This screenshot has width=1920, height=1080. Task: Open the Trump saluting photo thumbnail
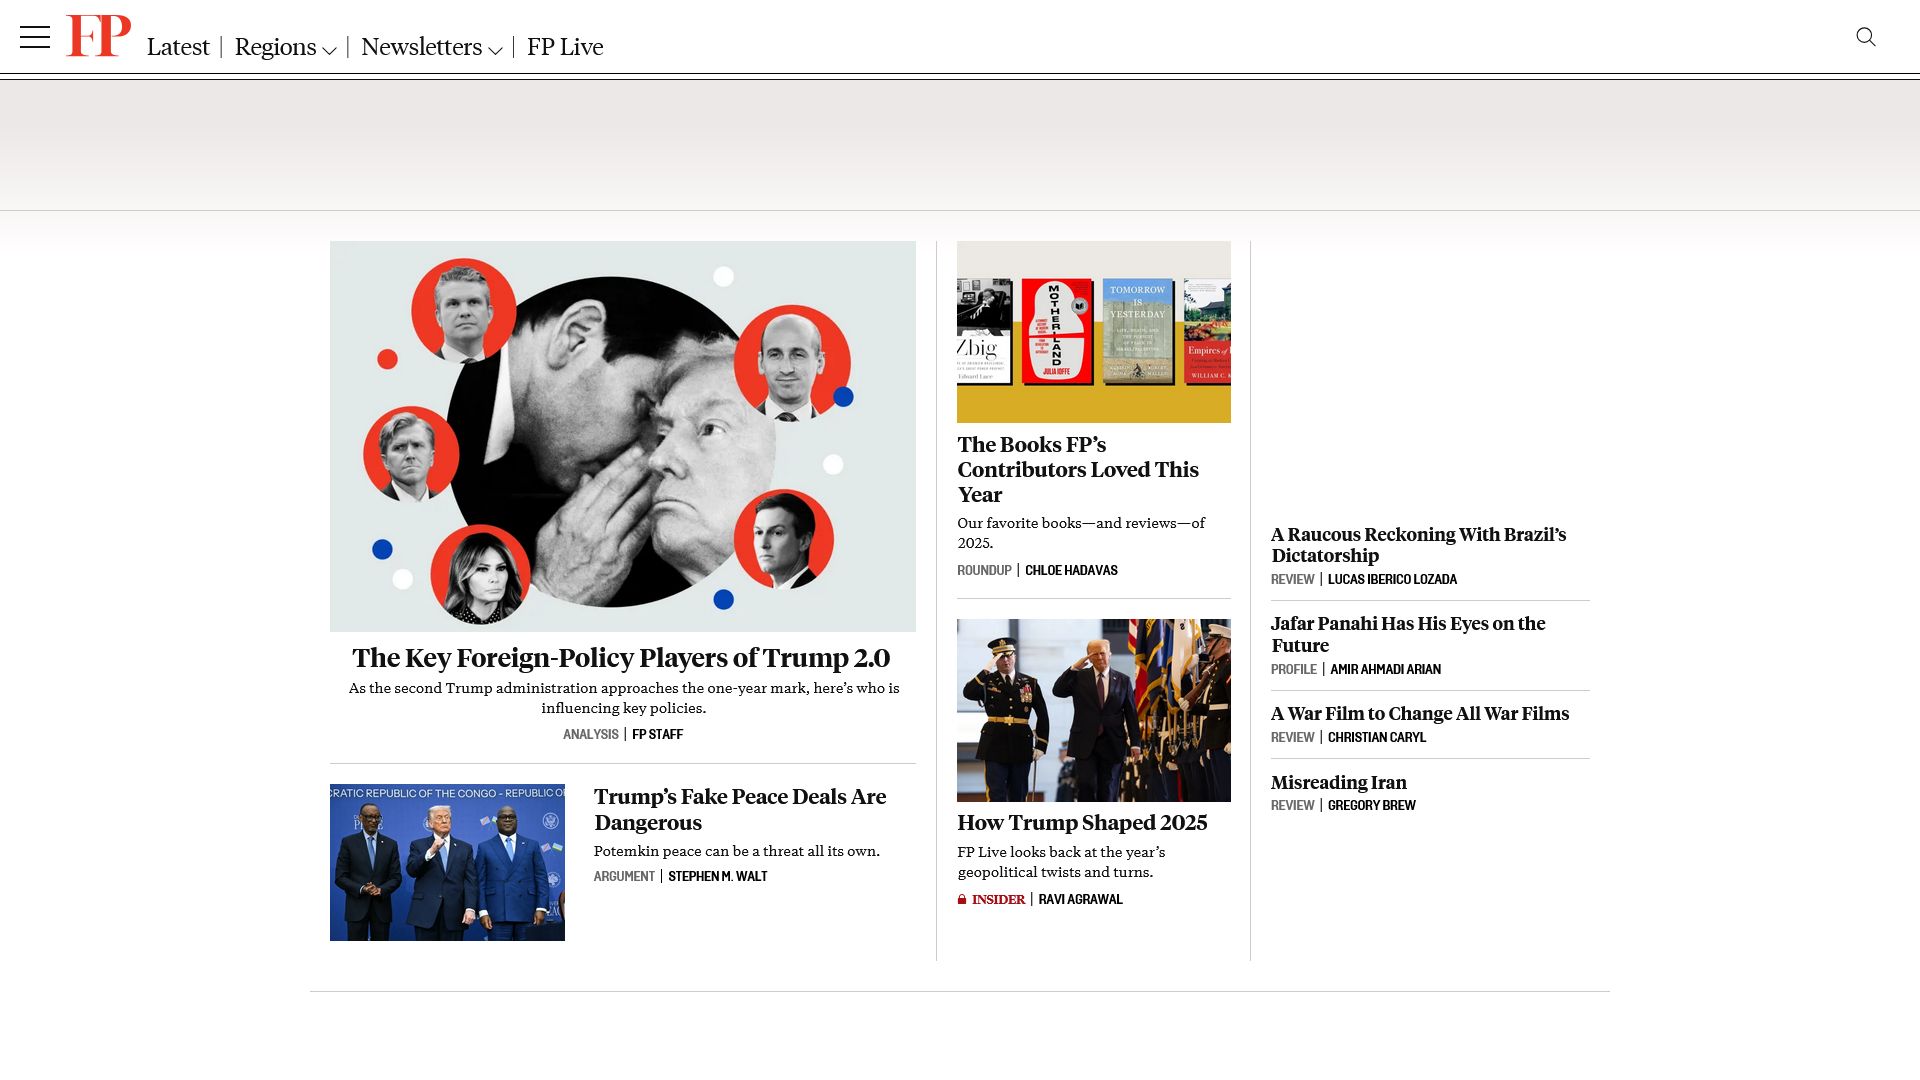(x=1094, y=710)
